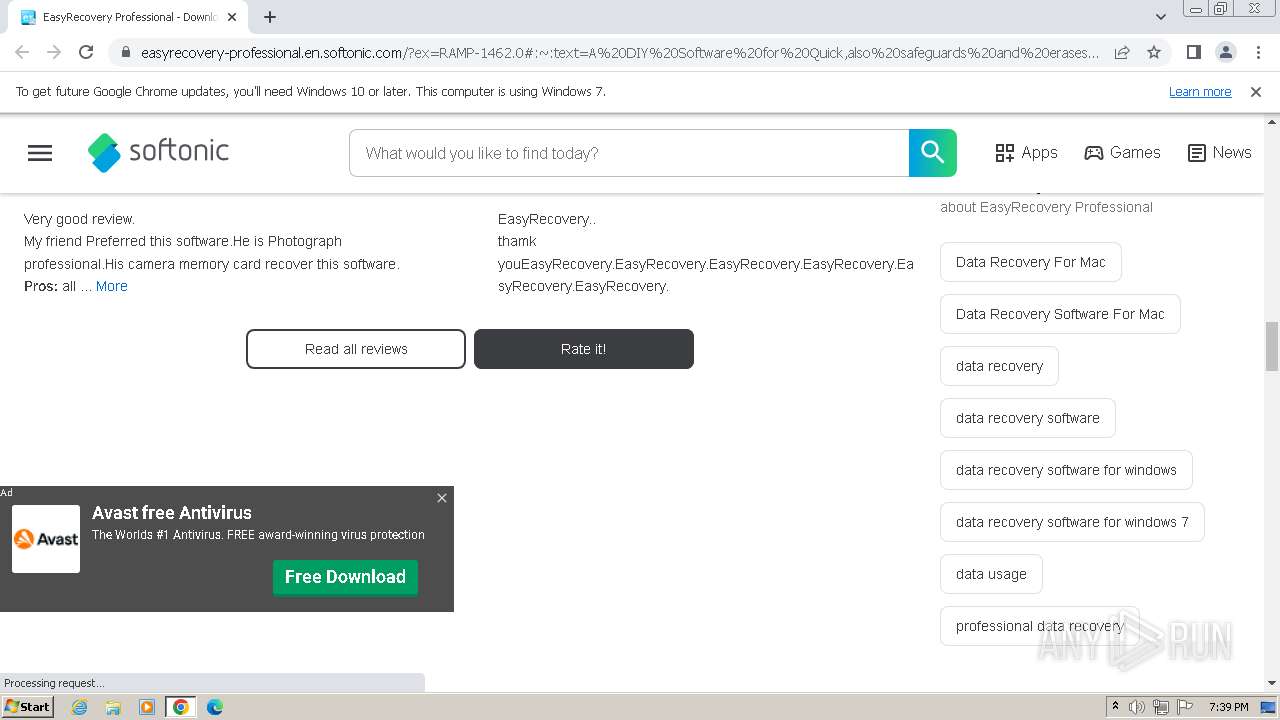This screenshot has width=1280, height=720.
Task: Focus the Softonic search field
Action: click(629, 153)
